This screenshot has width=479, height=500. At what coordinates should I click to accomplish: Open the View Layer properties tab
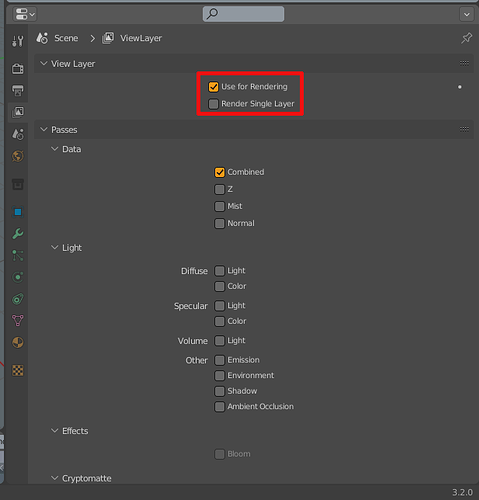(x=18, y=112)
